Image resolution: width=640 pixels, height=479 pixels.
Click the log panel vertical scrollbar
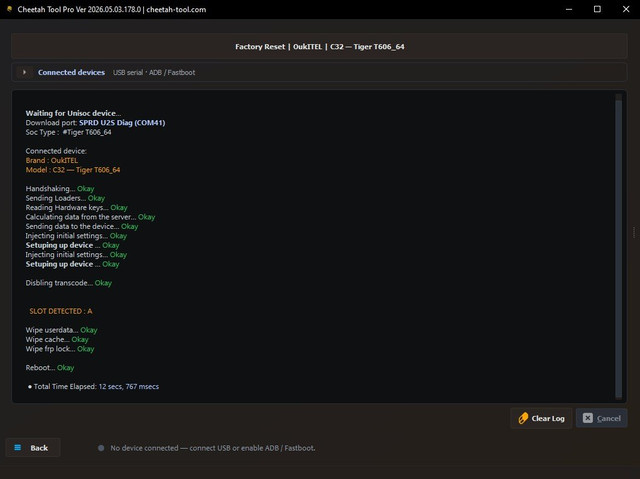618,246
